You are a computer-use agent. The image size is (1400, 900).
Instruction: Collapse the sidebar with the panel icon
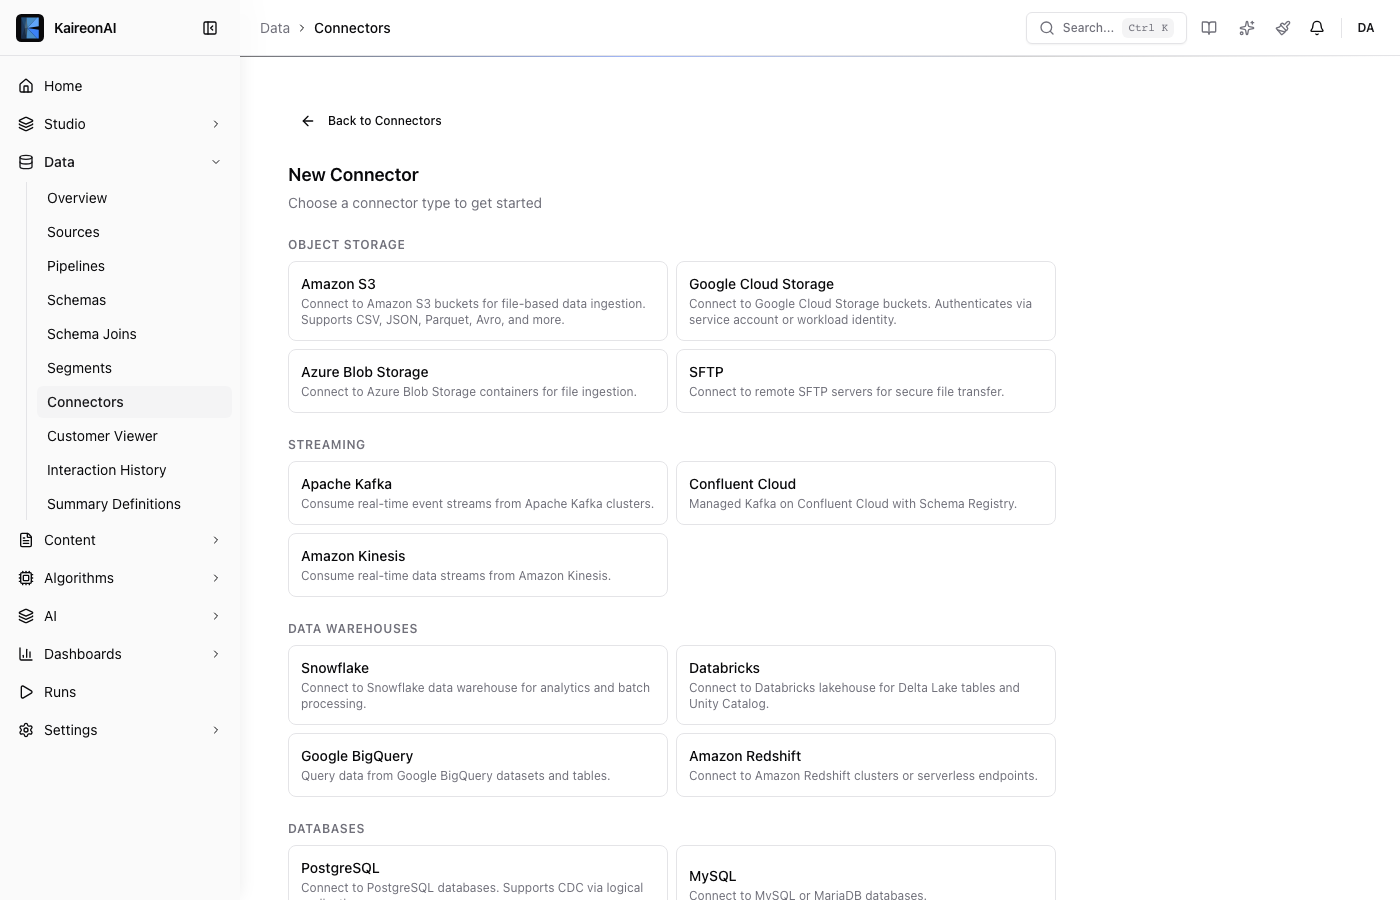click(210, 28)
